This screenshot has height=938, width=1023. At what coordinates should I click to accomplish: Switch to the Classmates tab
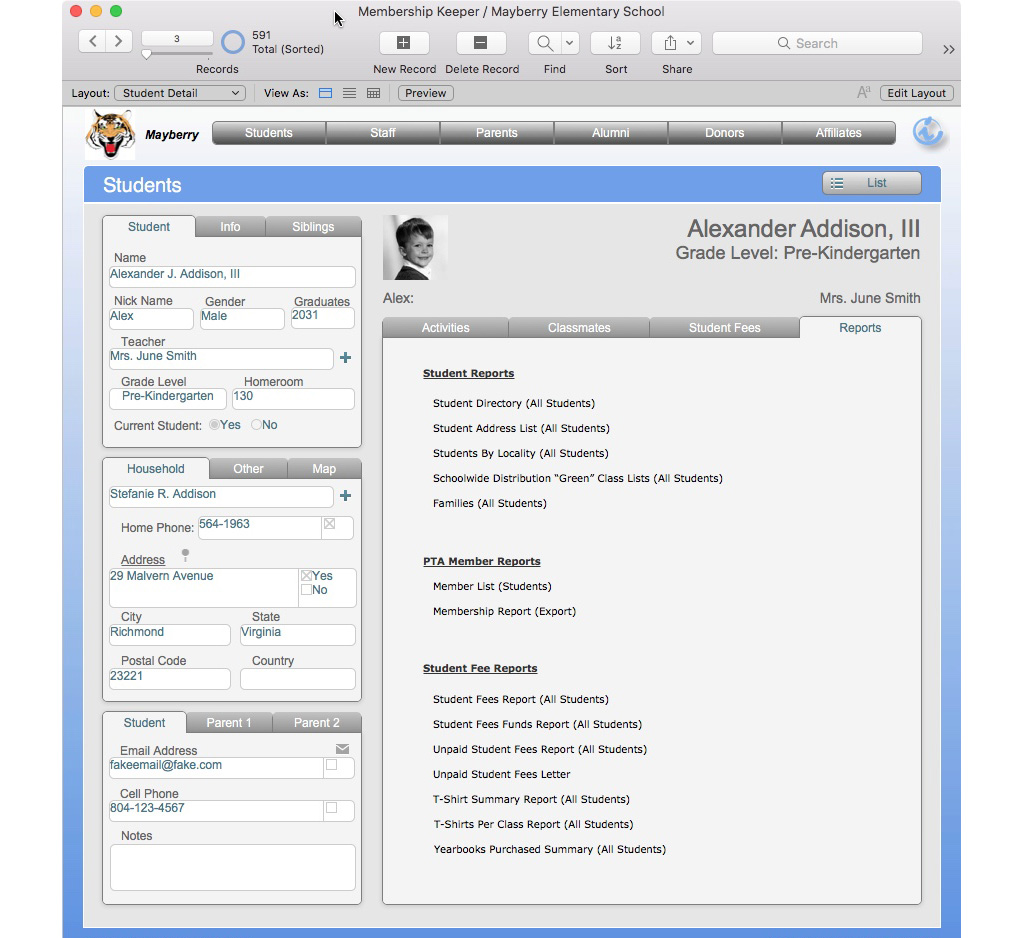coord(579,327)
